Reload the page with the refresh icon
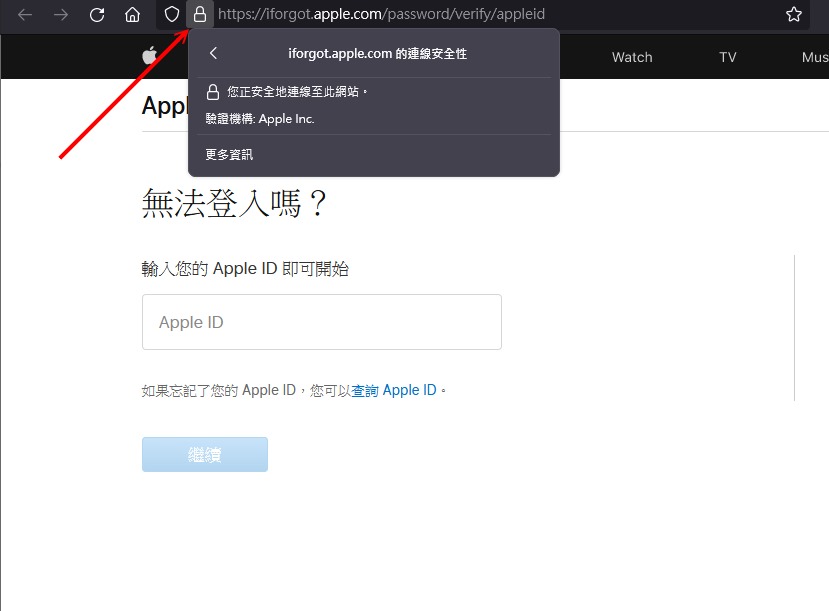This screenshot has width=829, height=611. tap(97, 14)
